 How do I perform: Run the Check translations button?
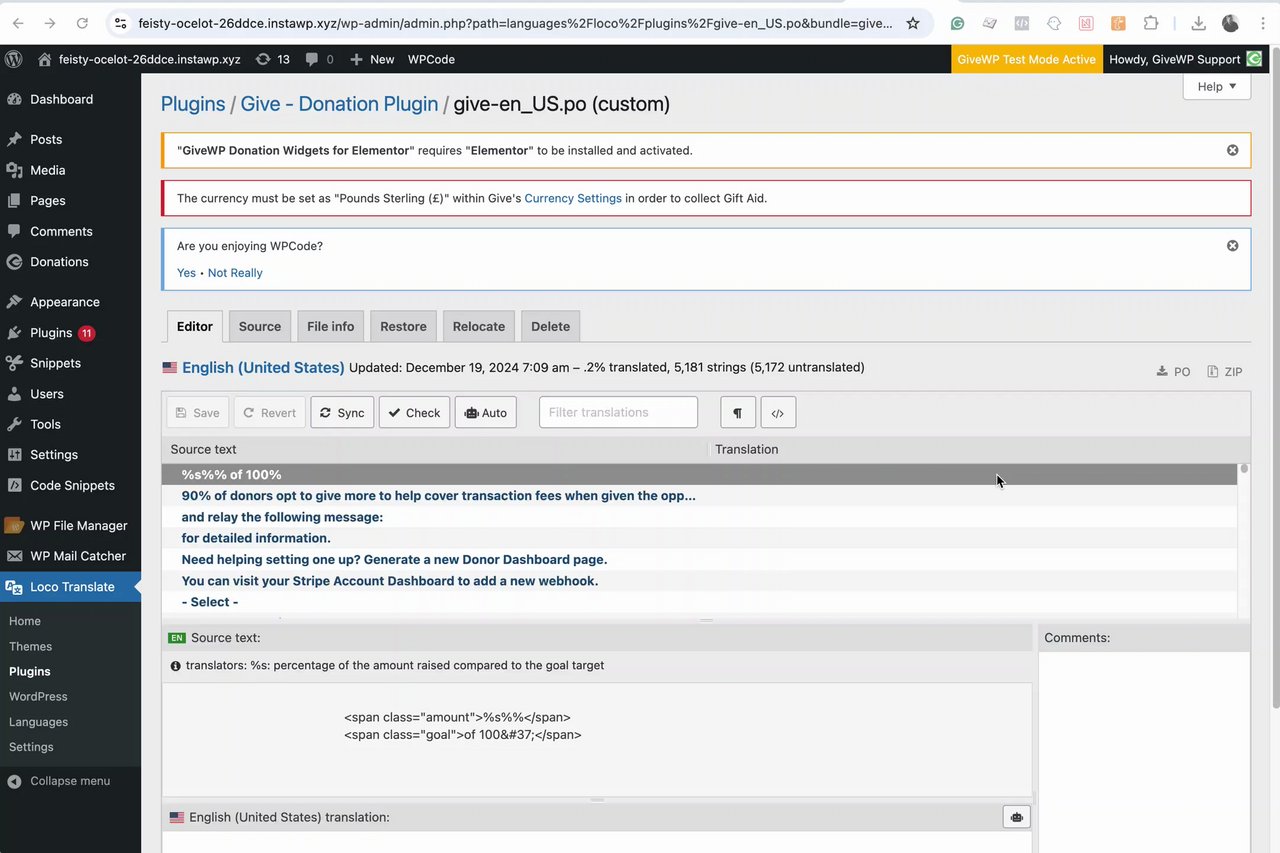(414, 412)
